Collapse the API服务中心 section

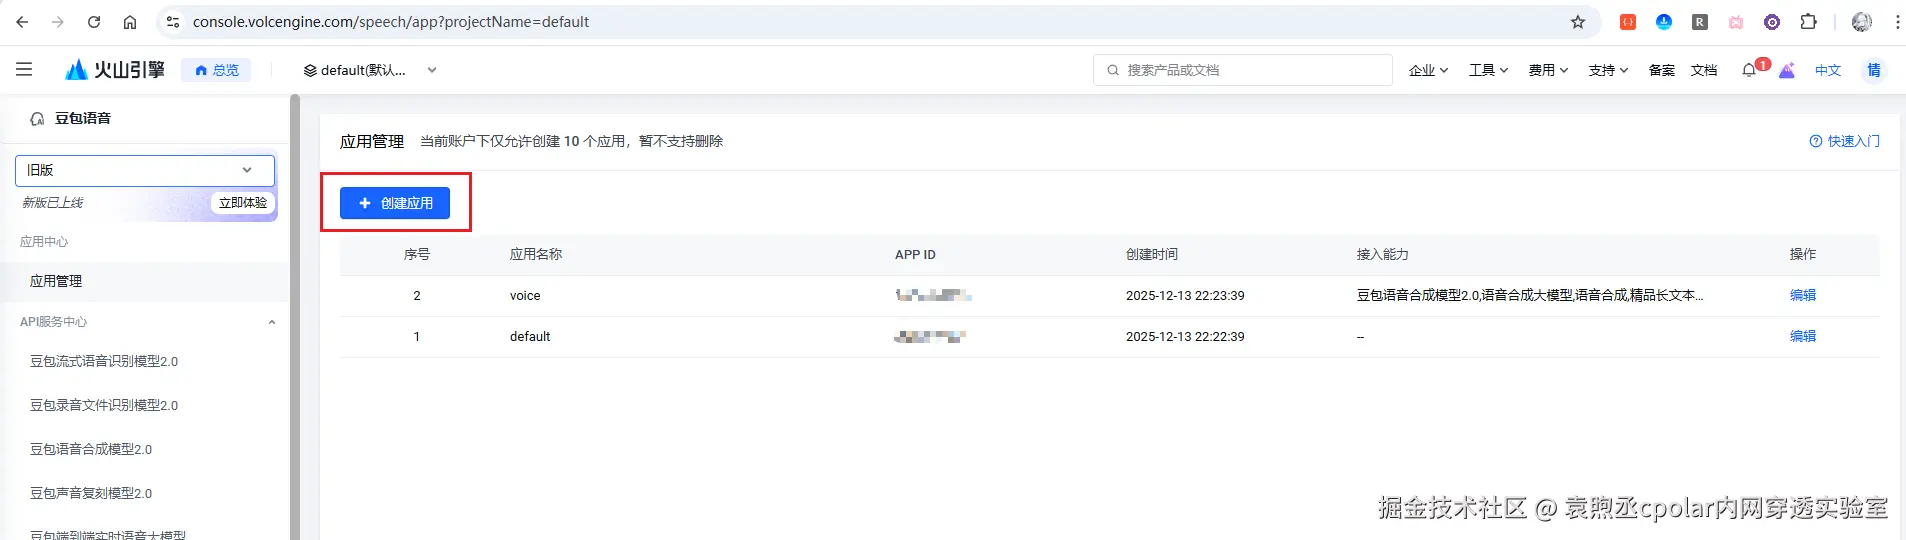pos(272,322)
